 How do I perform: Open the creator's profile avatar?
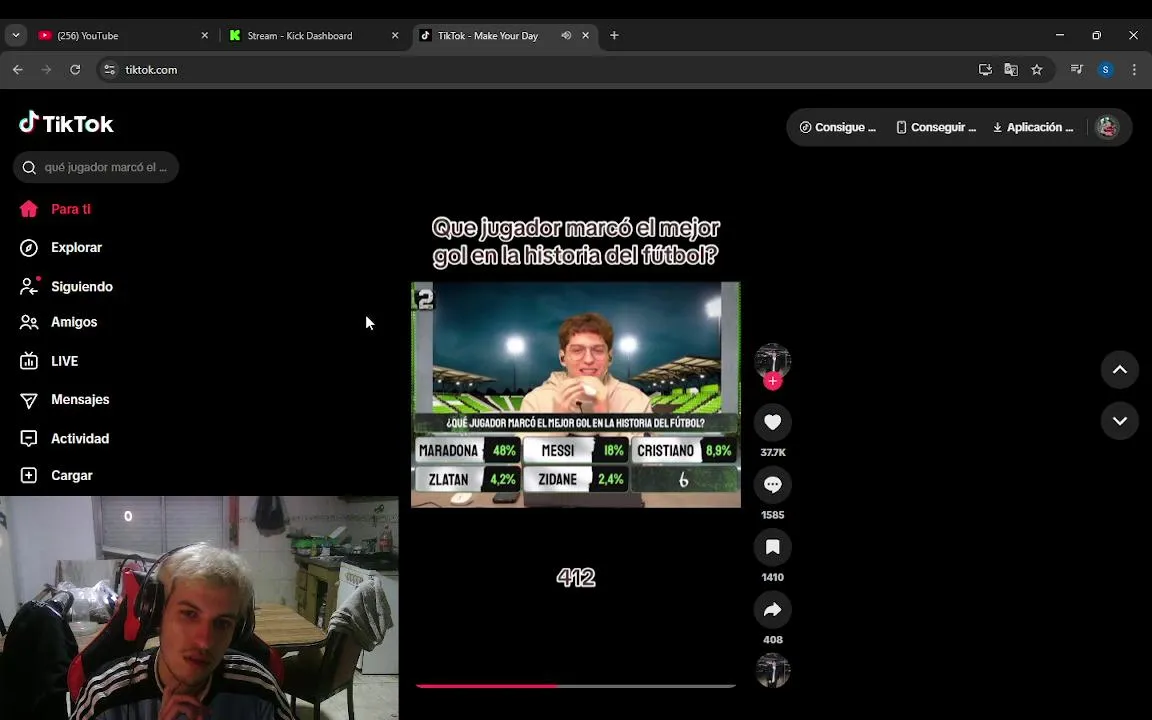pyautogui.click(x=772, y=361)
